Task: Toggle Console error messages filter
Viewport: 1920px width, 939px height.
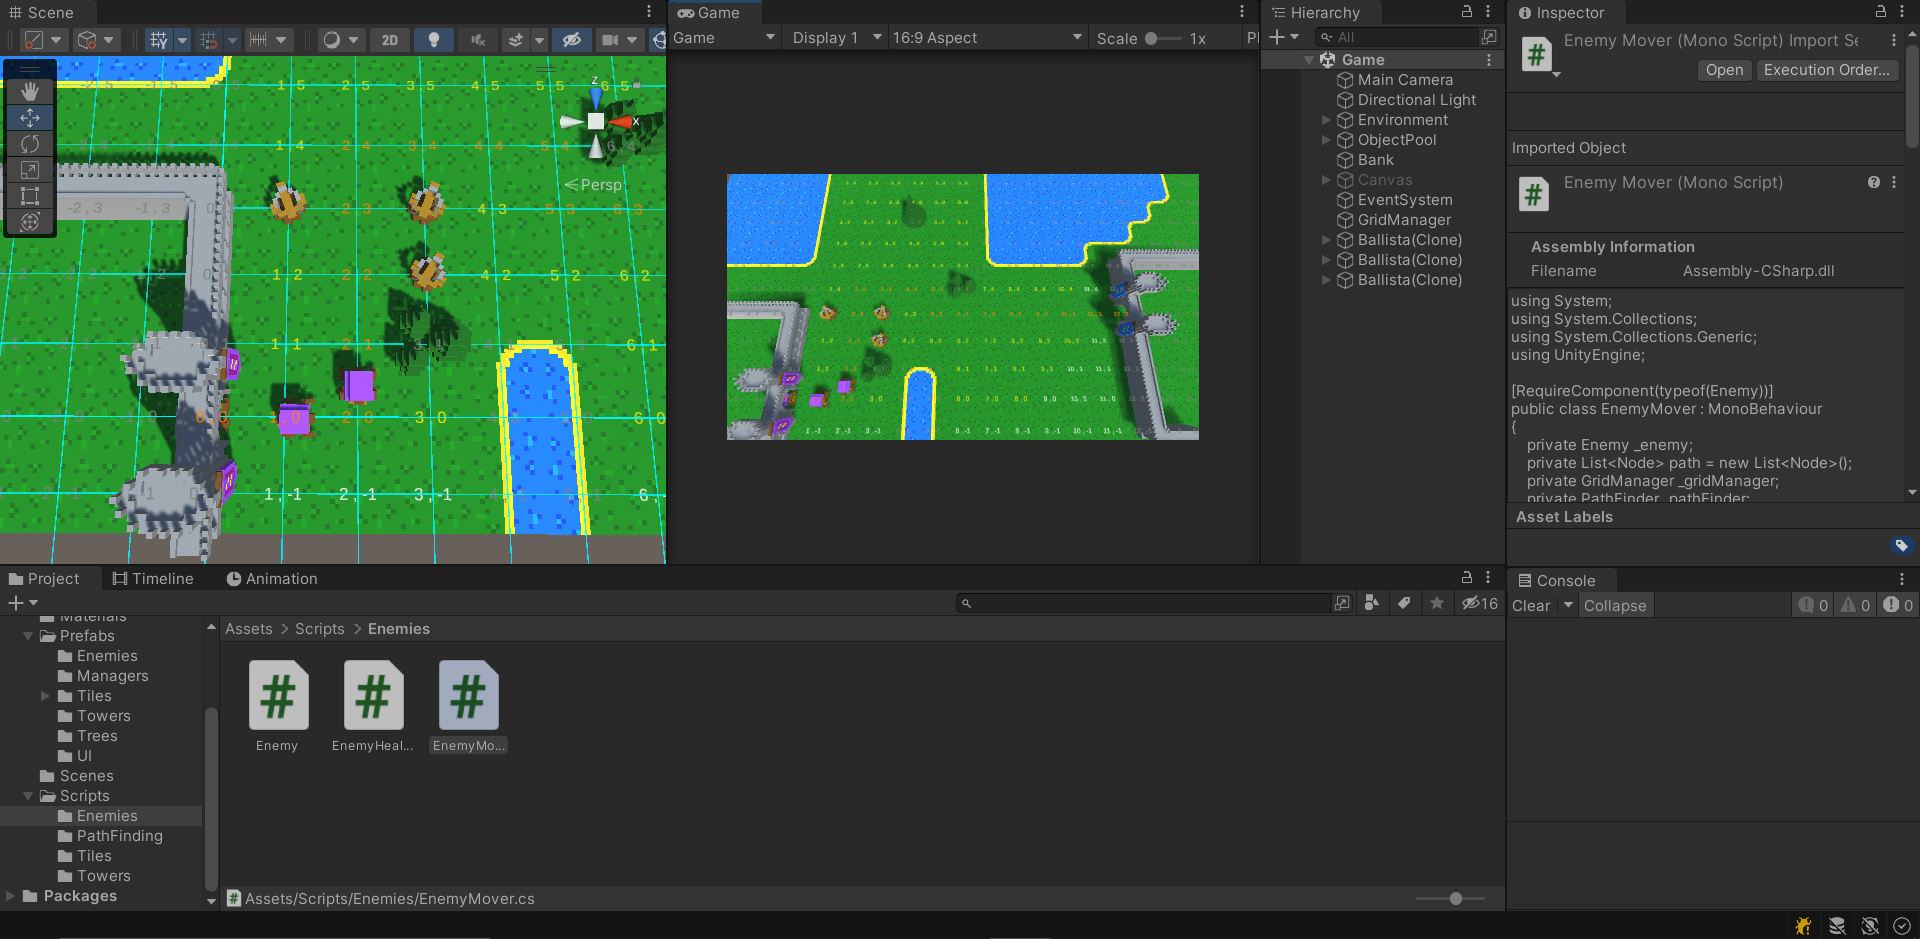Action: point(1898,605)
